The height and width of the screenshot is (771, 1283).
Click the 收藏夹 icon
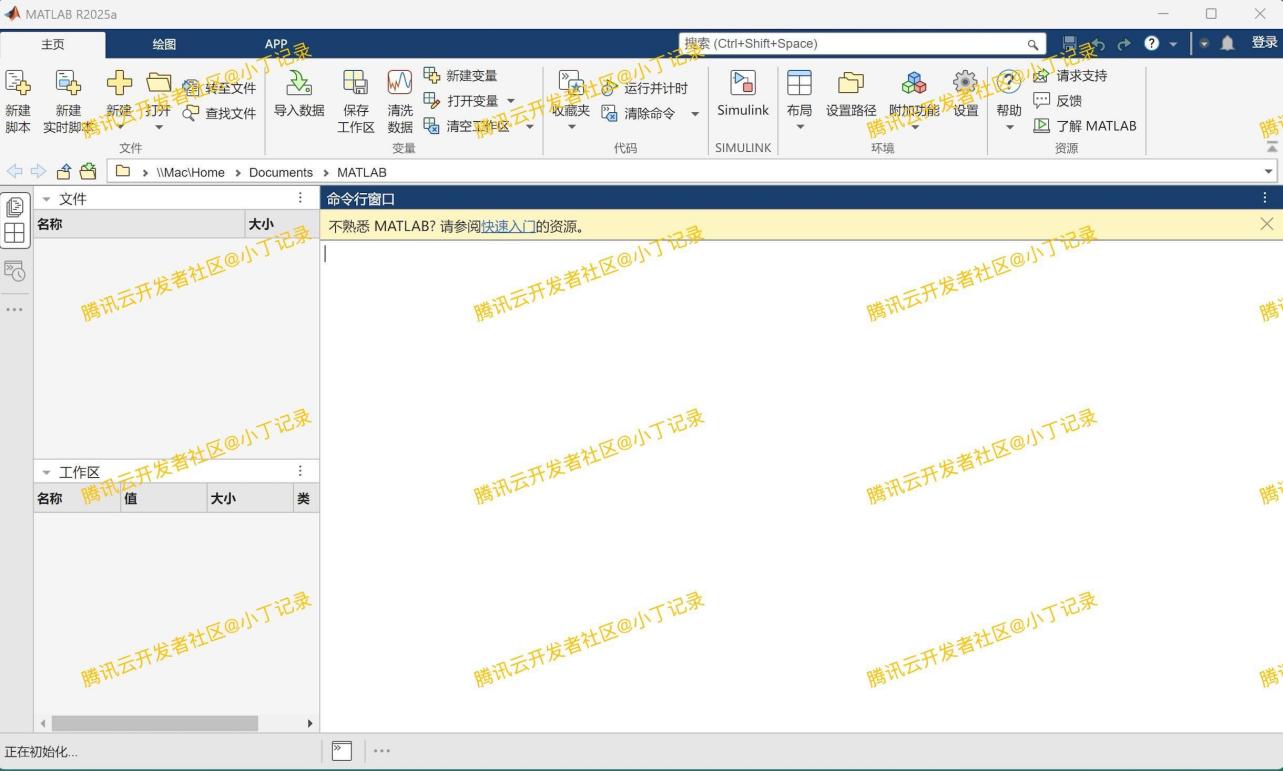coord(571,83)
